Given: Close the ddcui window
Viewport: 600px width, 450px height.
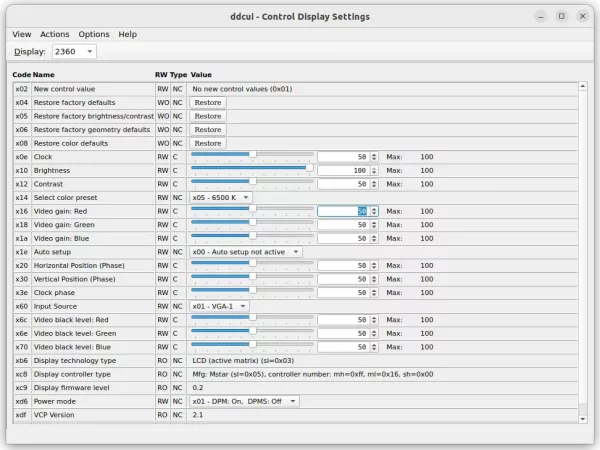Looking at the screenshot, I should click(582, 16).
